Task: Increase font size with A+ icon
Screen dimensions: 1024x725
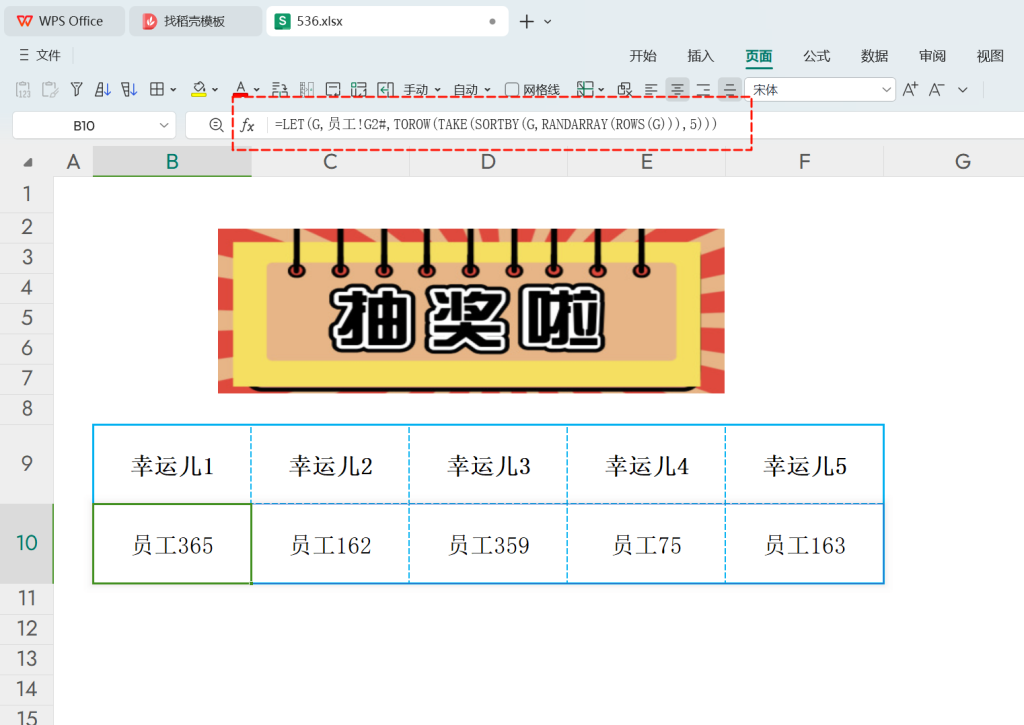Action: (910, 89)
